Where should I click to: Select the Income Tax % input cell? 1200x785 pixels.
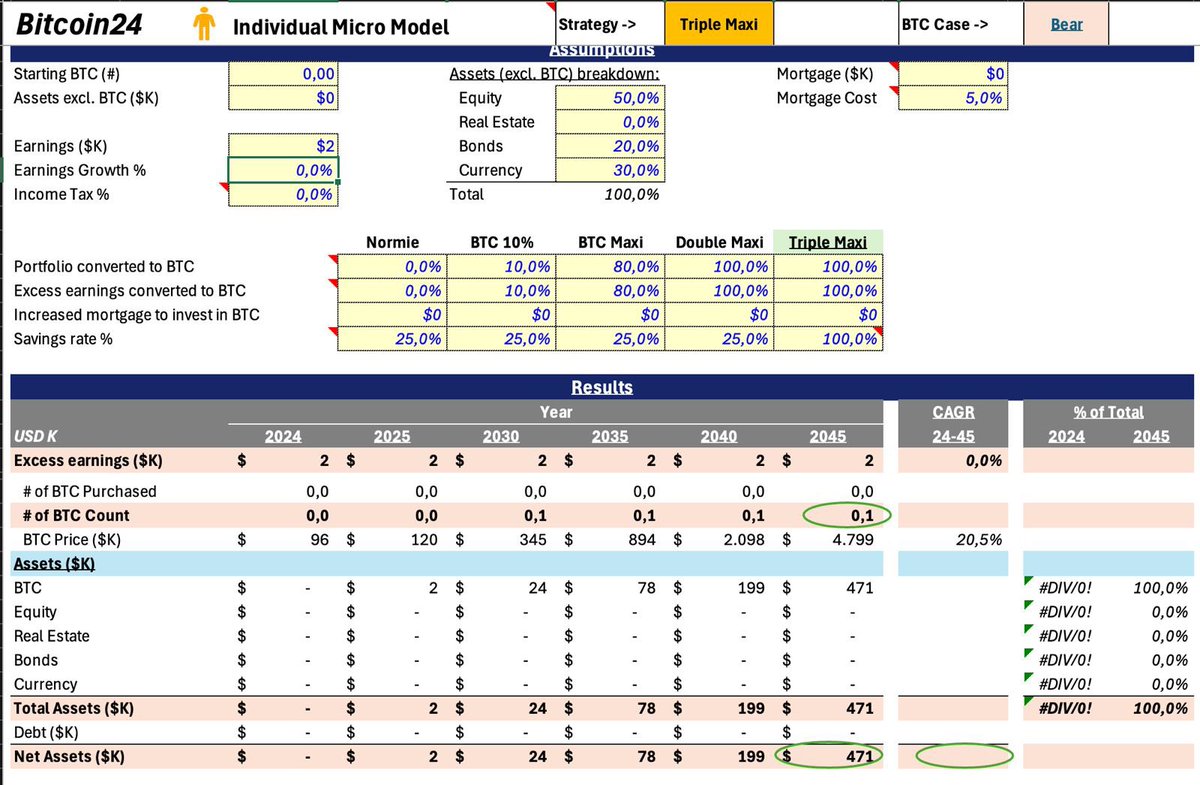point(284,194)
